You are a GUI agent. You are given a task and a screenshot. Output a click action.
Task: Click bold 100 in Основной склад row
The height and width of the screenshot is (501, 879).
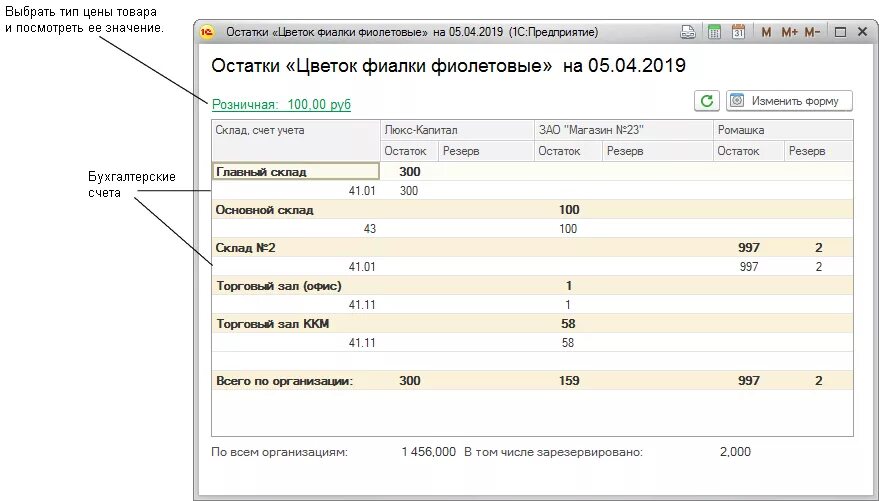pos(569,210)
